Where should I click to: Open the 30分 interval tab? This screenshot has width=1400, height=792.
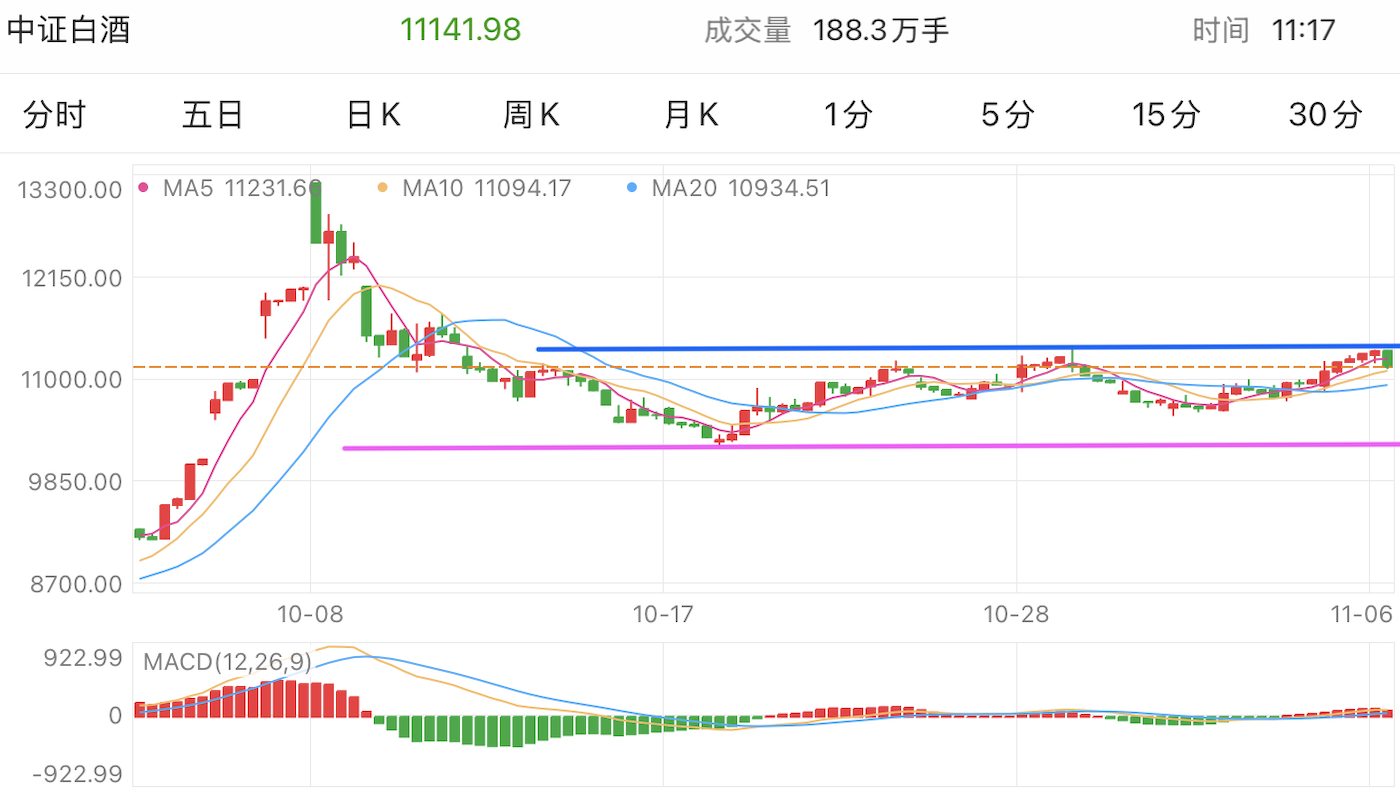(1325, 115)
